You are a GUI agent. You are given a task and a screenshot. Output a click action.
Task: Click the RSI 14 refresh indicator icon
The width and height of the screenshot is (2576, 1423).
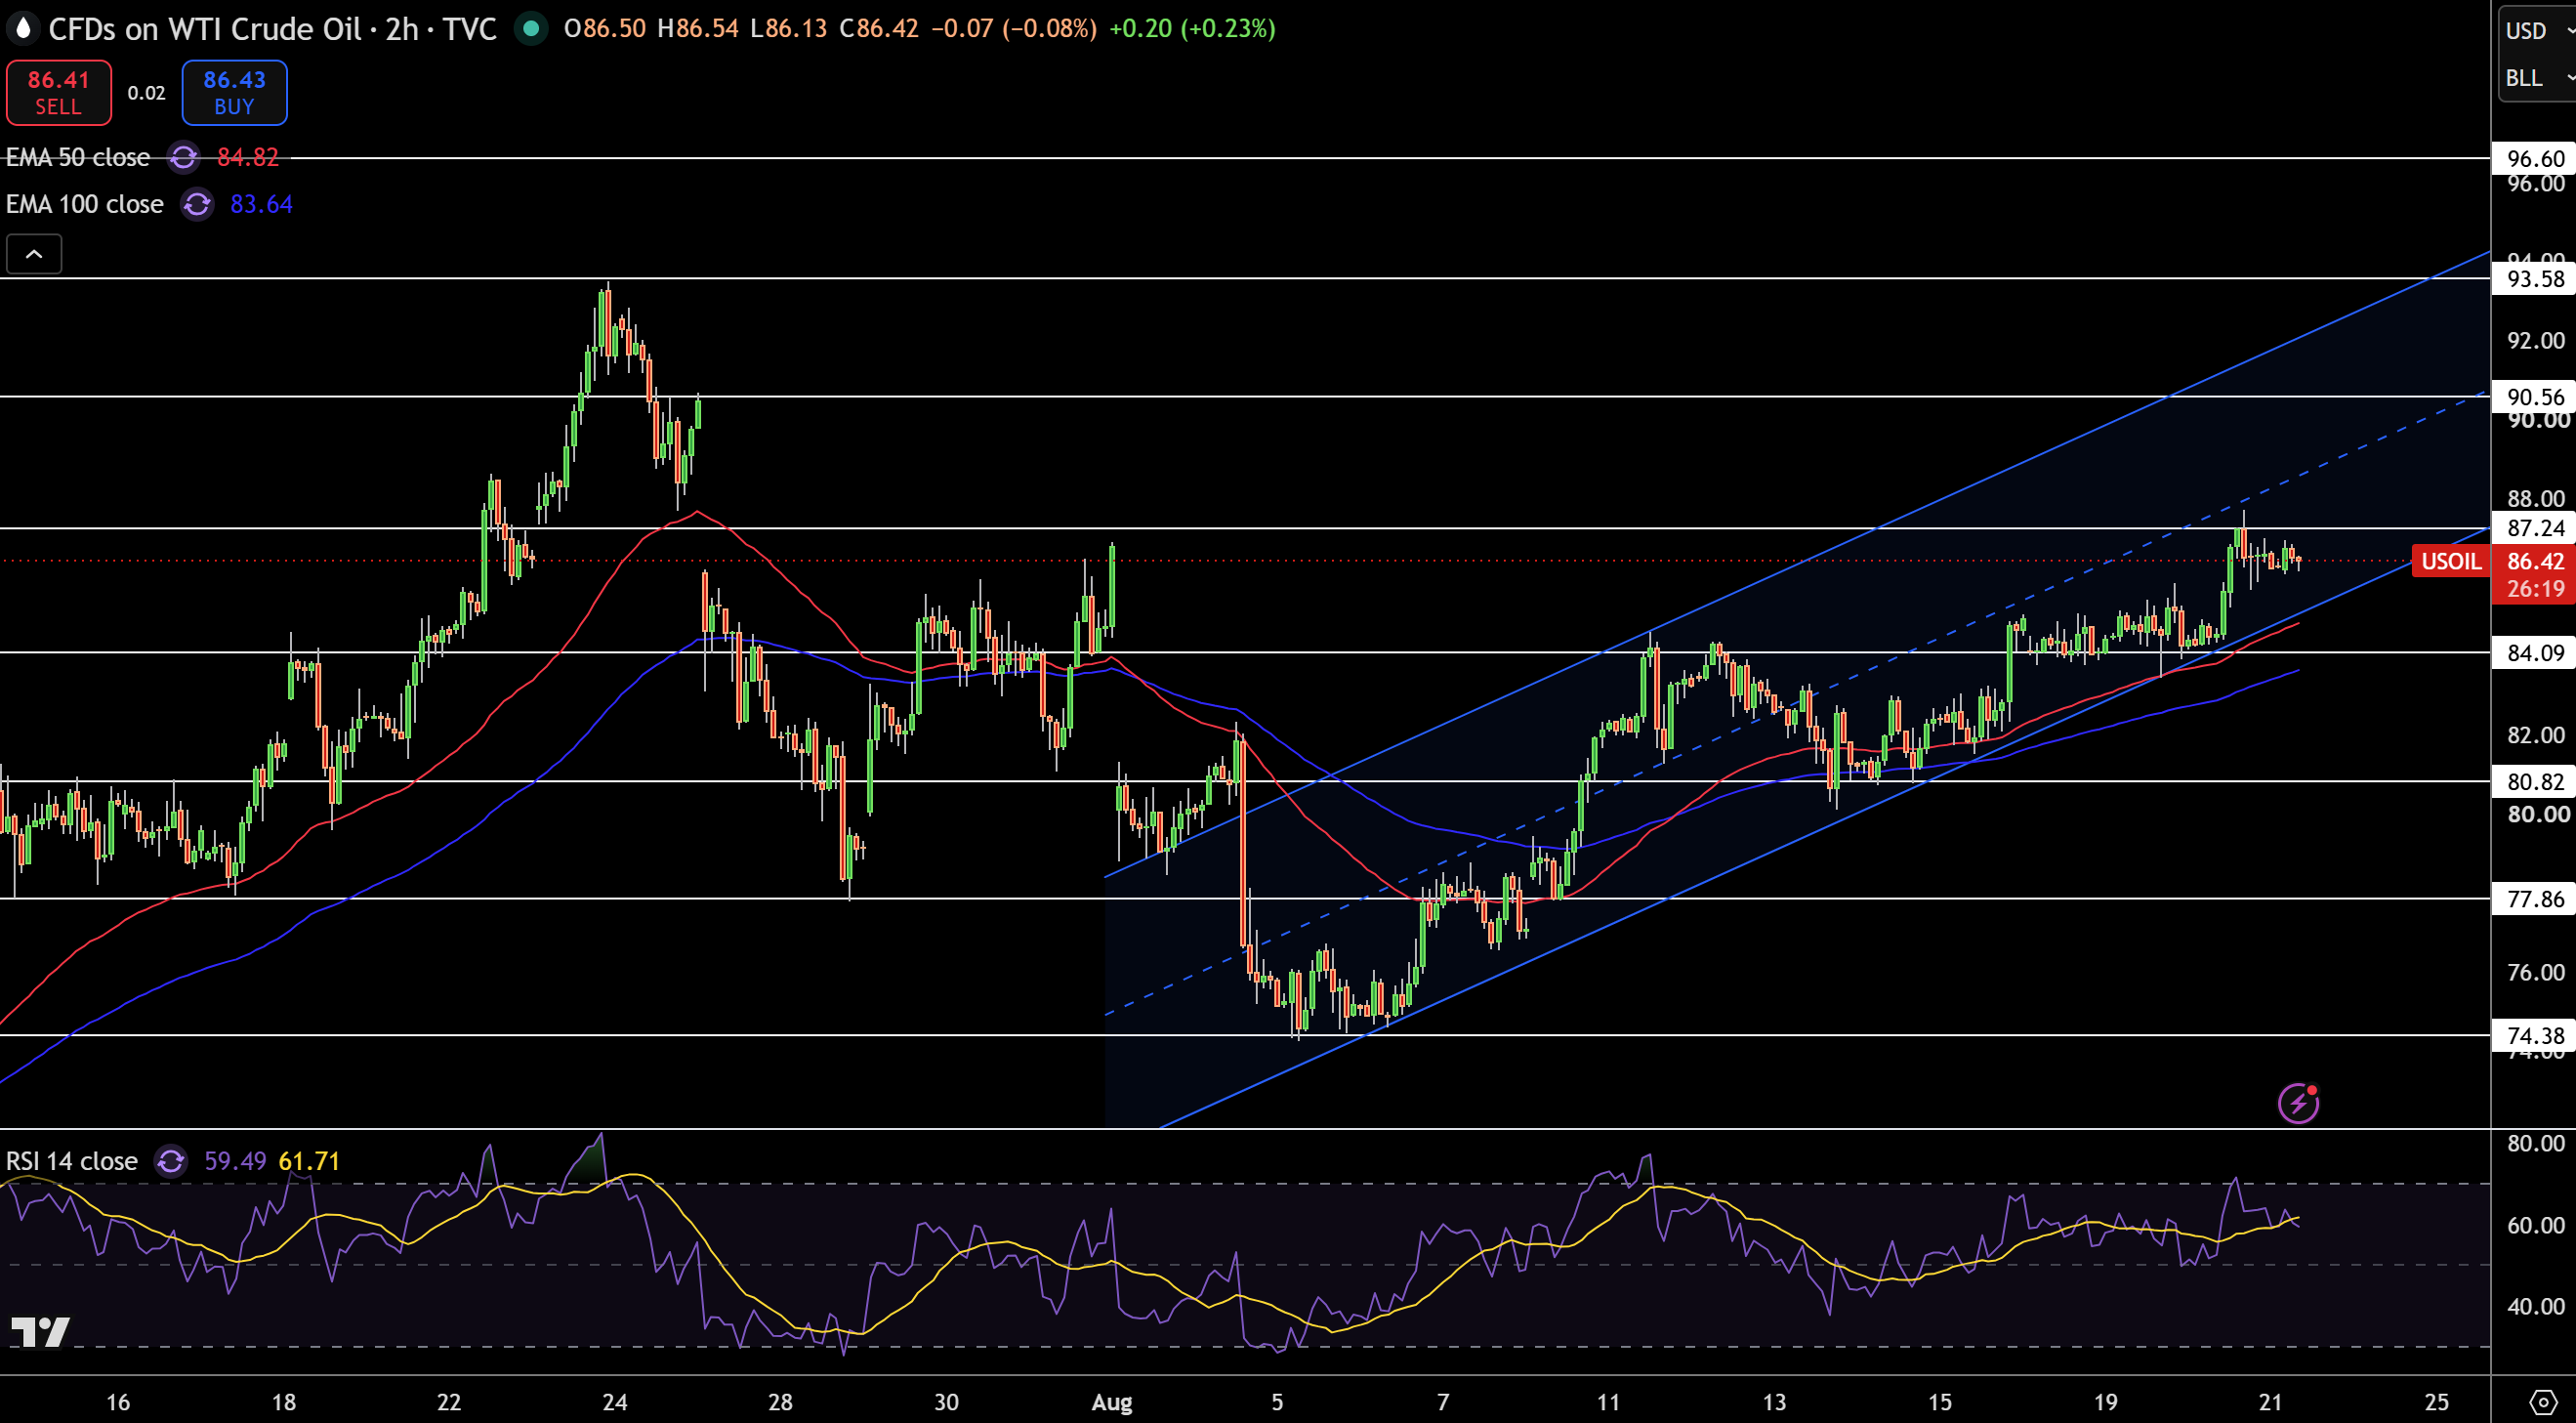pyautogui.click(x=171, y=1161)
